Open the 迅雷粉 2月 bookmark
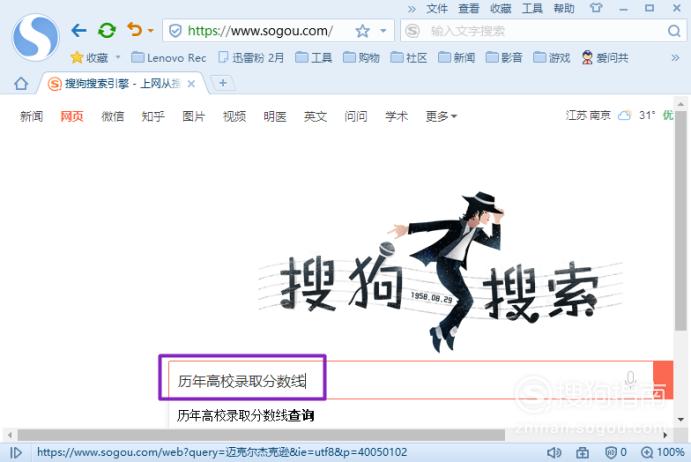The height and width of the screenshot is (462, 691). coord(251,58)
